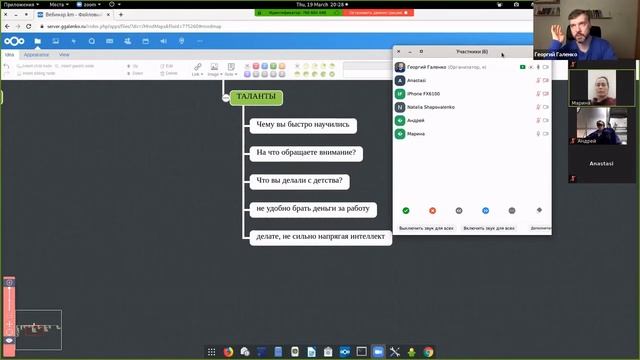Open the Activity lightning icon
Image resolution: width=640 pixels, height=360 pixels.
click(73, 41)
